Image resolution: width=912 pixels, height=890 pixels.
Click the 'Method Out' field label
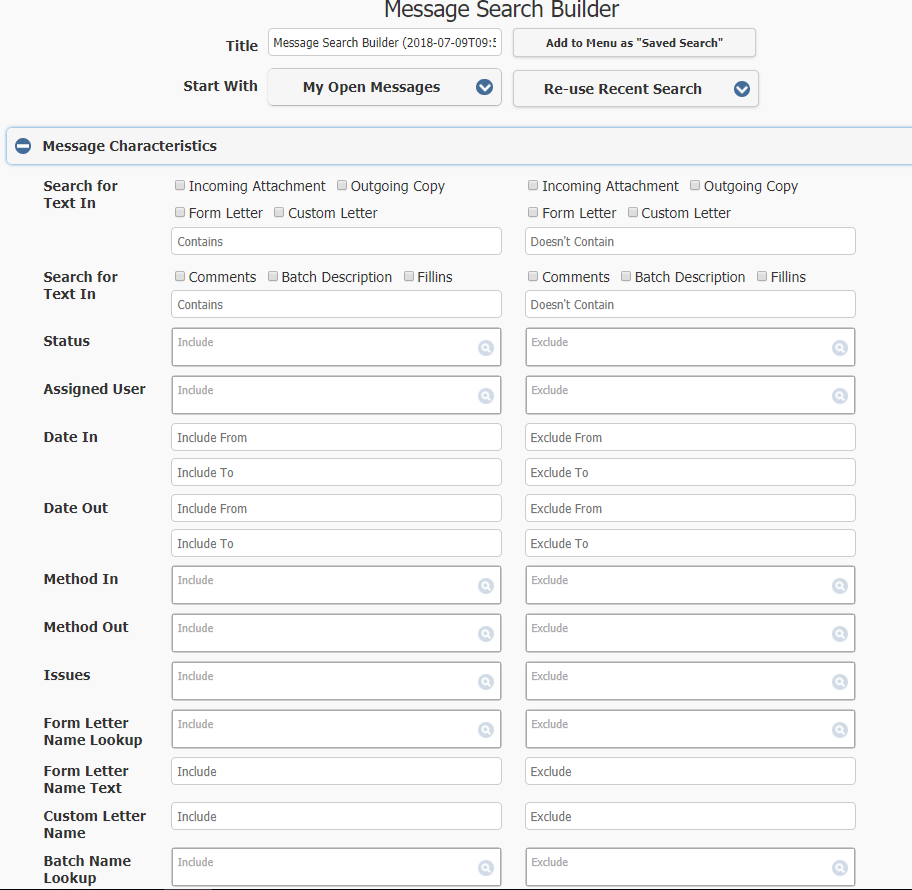pyautogui.click(x=86, y=627)
